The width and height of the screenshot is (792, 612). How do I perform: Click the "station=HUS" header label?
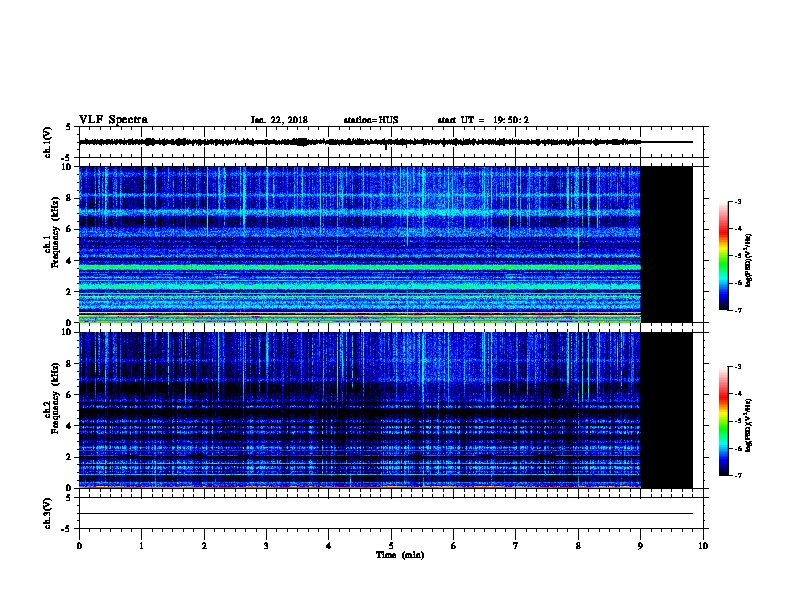click(371, 120)
